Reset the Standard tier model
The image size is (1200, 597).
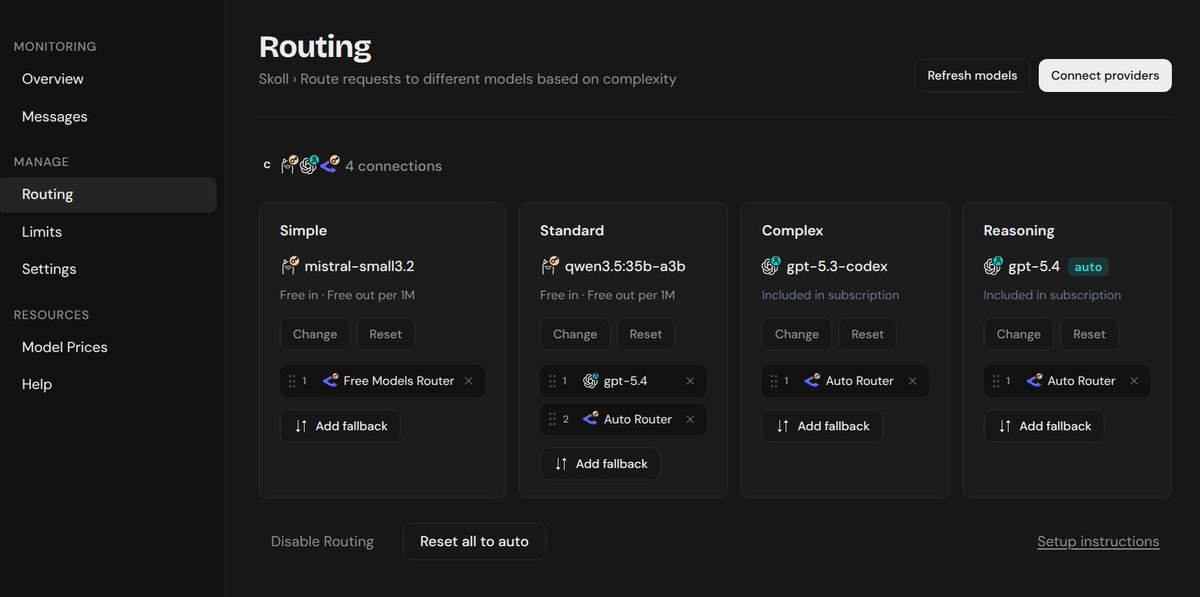[646, 334]
